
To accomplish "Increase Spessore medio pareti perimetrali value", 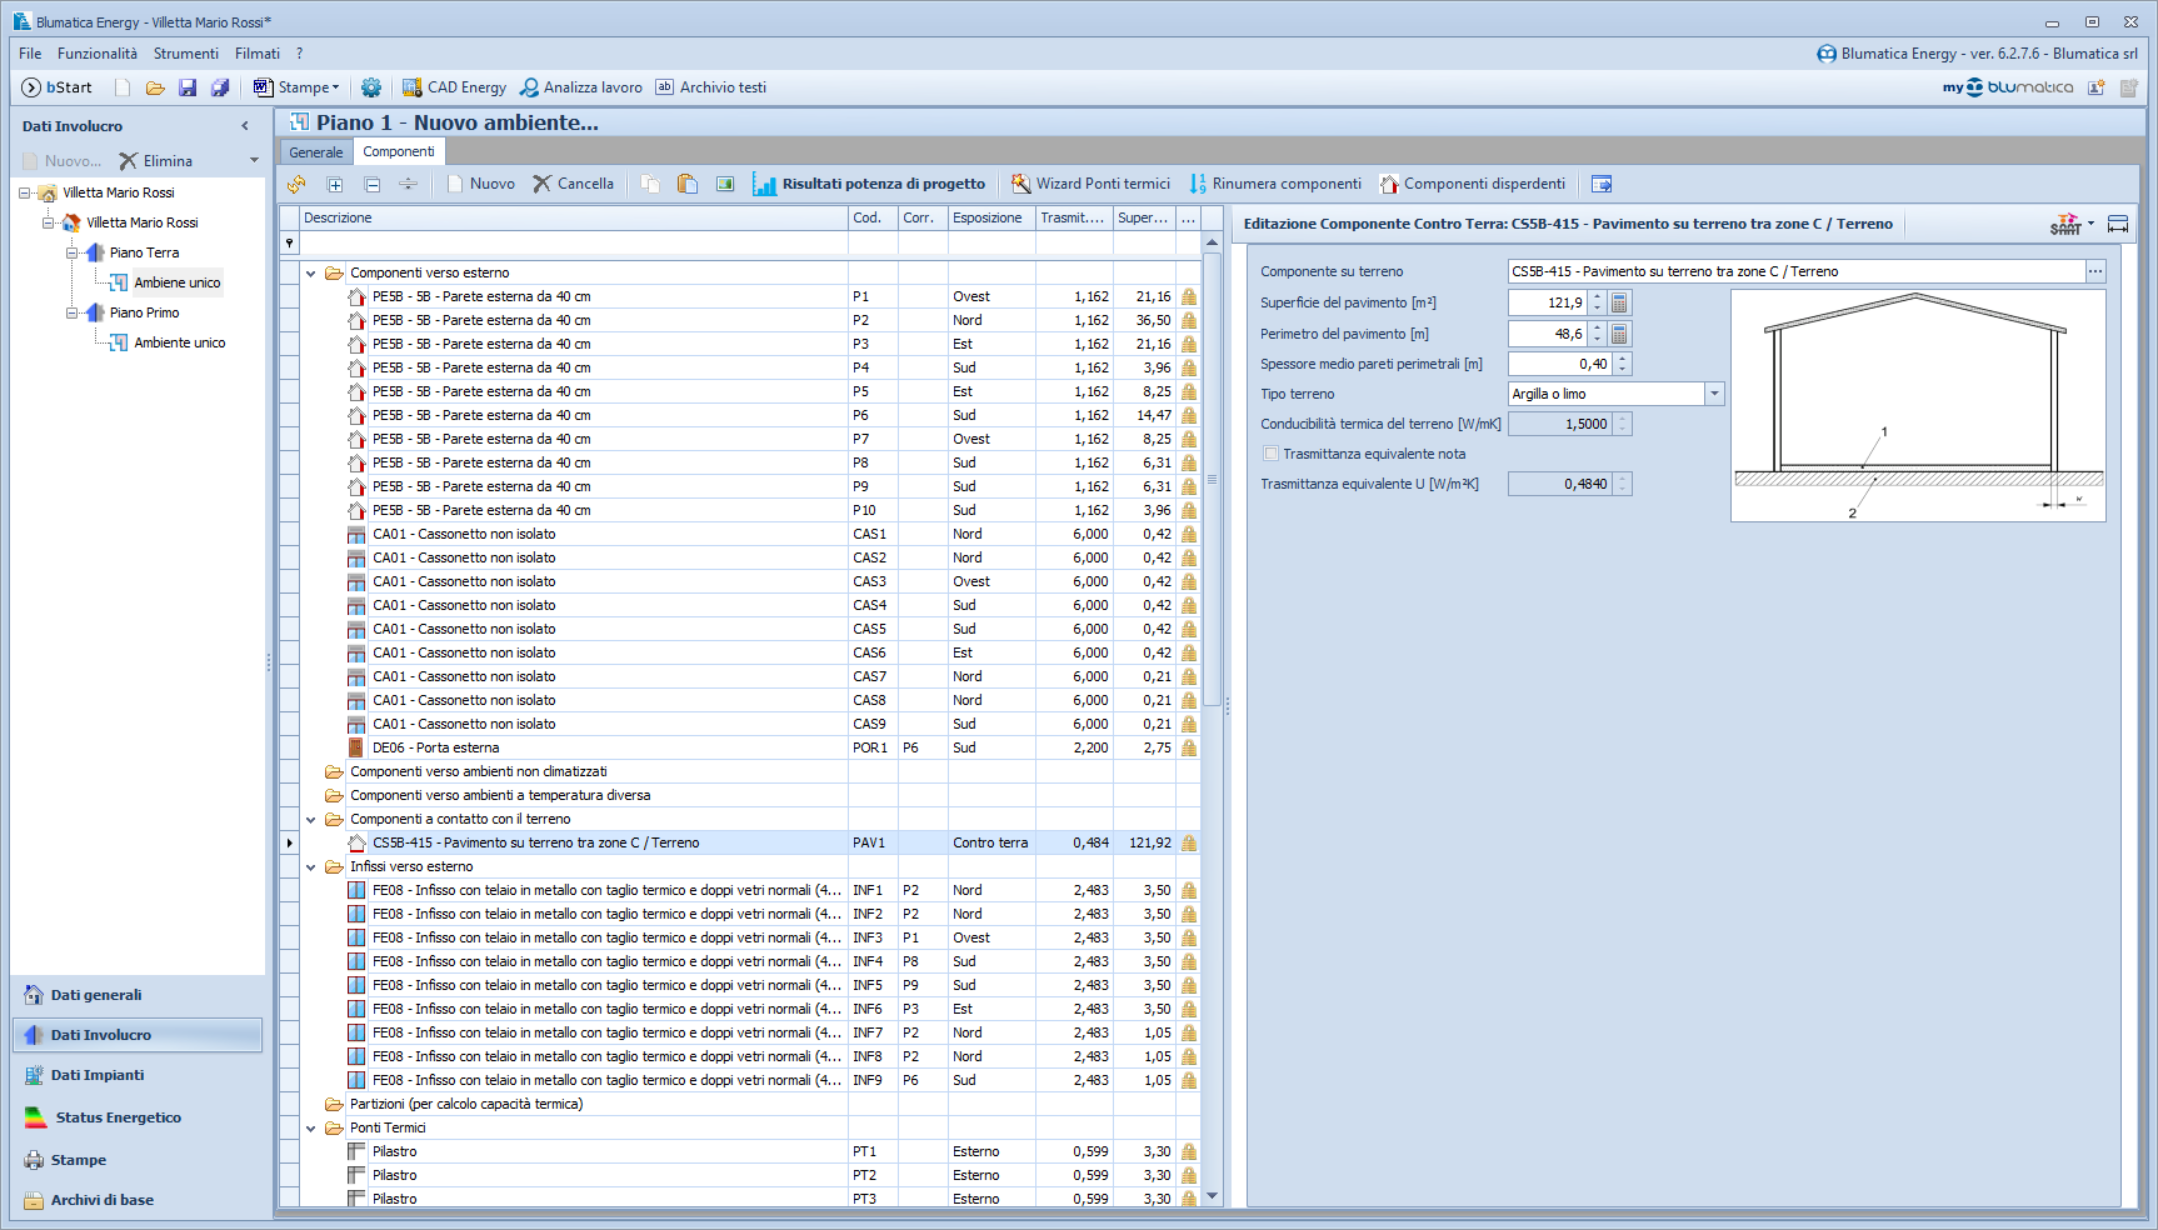I will click(x=1623, y=358).
